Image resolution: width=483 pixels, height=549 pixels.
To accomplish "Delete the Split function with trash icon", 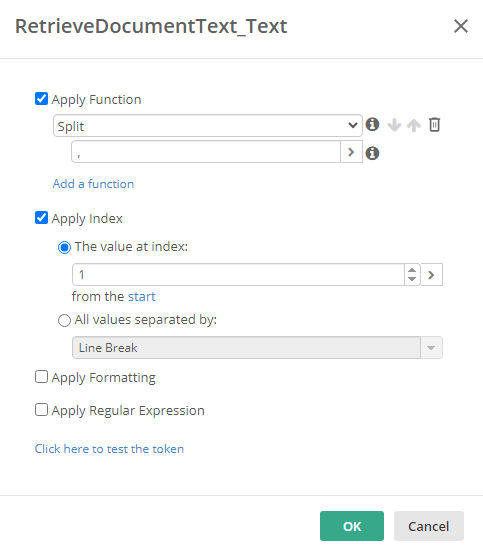I will point(434,125).
